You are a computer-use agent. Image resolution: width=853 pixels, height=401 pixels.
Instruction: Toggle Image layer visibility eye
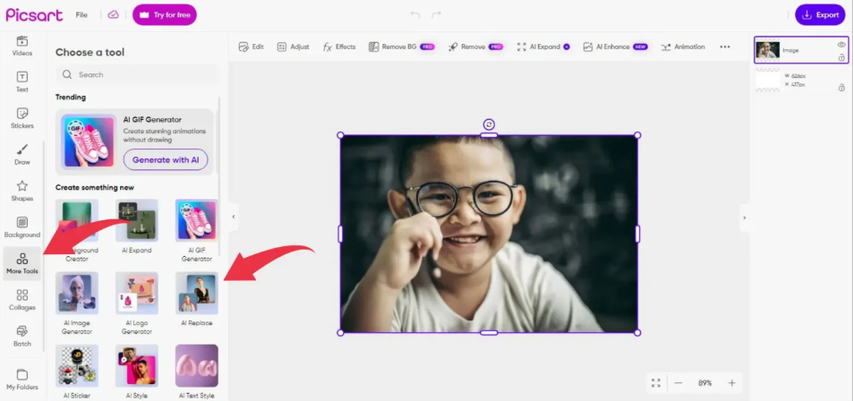(842, 45)
